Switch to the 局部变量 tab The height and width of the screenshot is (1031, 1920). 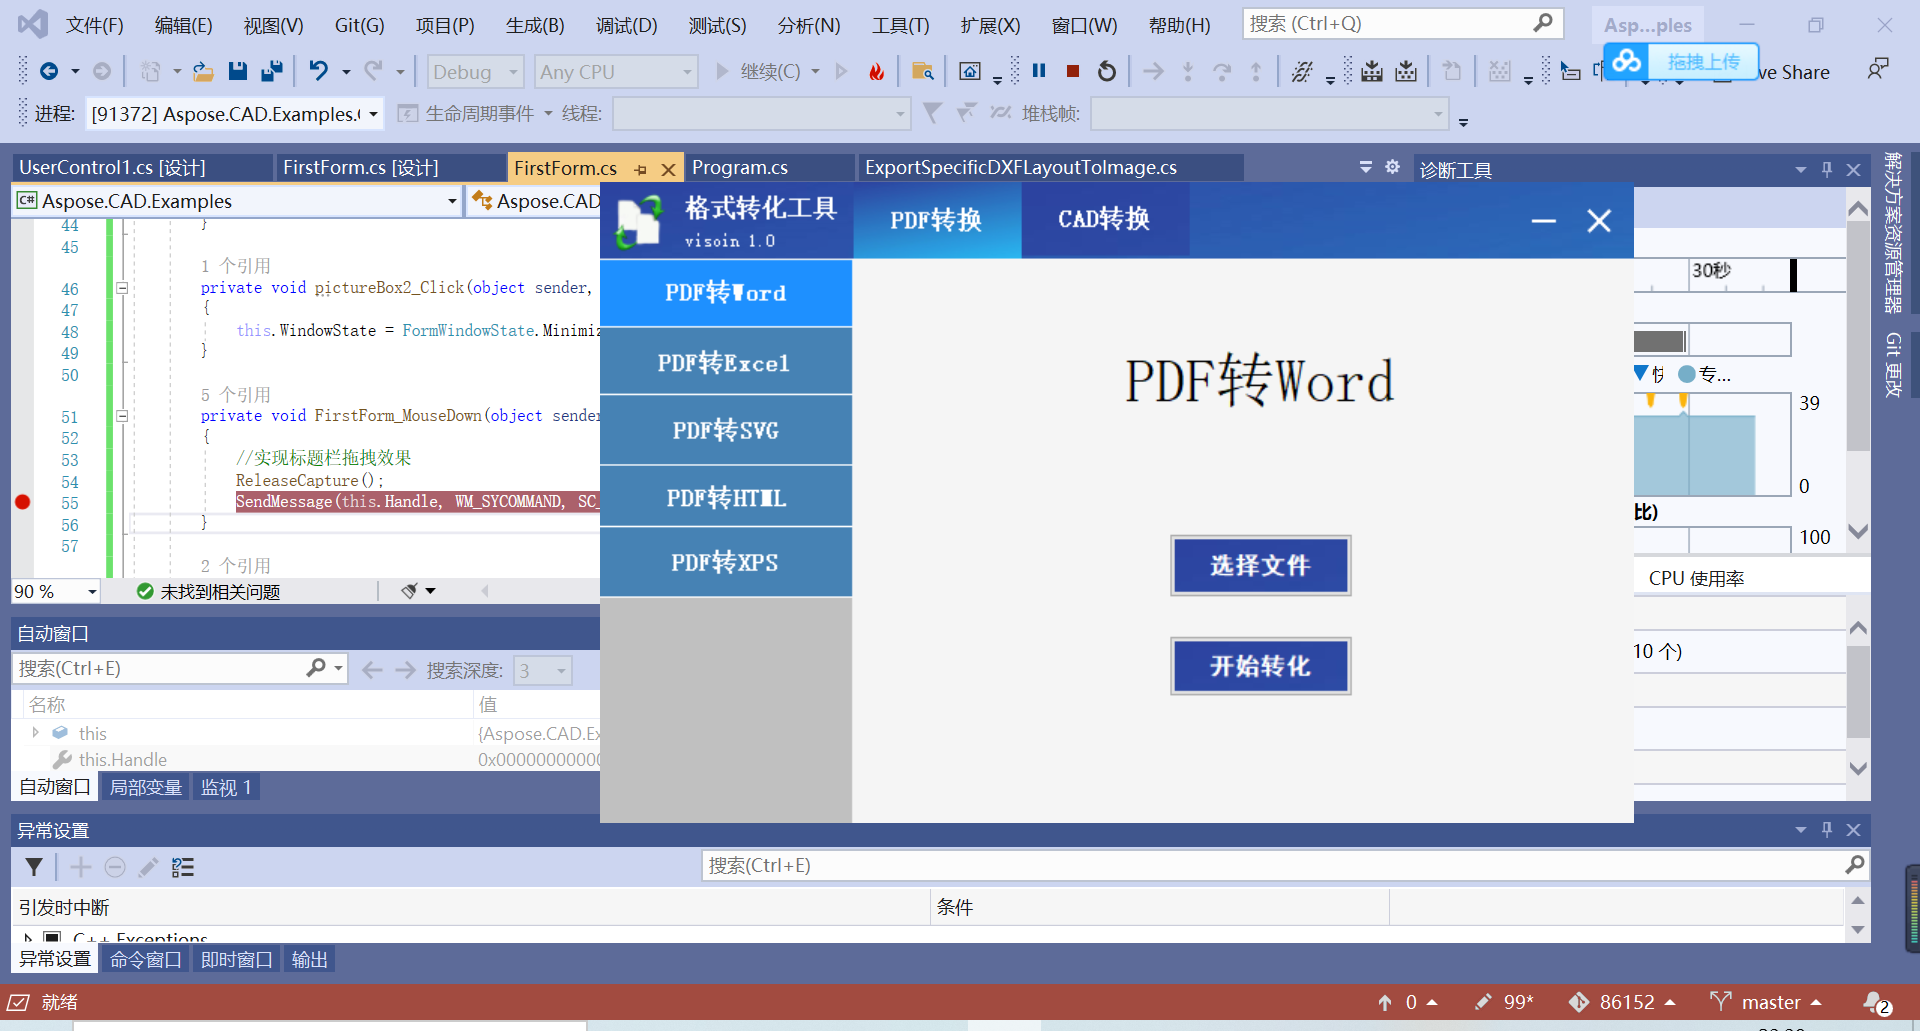pyautogui.click(x=146, y=787)
